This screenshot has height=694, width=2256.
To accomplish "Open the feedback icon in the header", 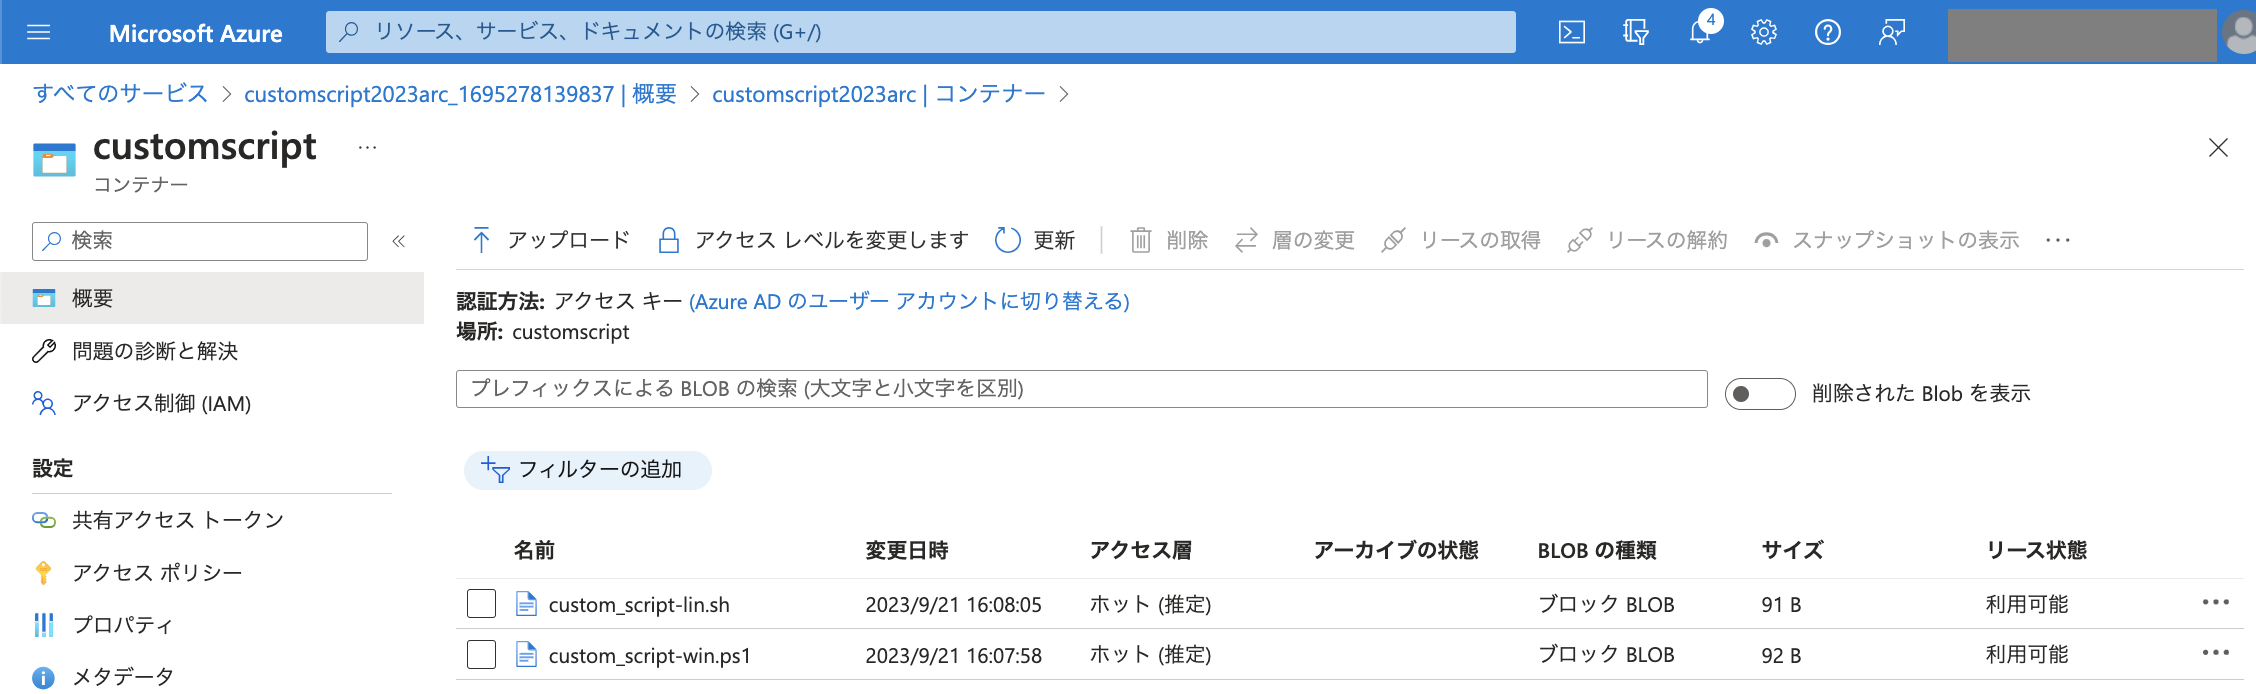I will tap(1892, 32).
